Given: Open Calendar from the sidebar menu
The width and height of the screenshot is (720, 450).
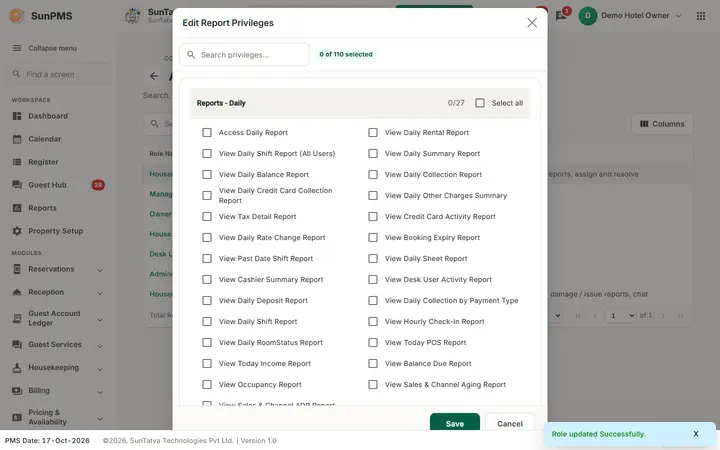Looking at the screenshot, I should [x=45, y=139].
